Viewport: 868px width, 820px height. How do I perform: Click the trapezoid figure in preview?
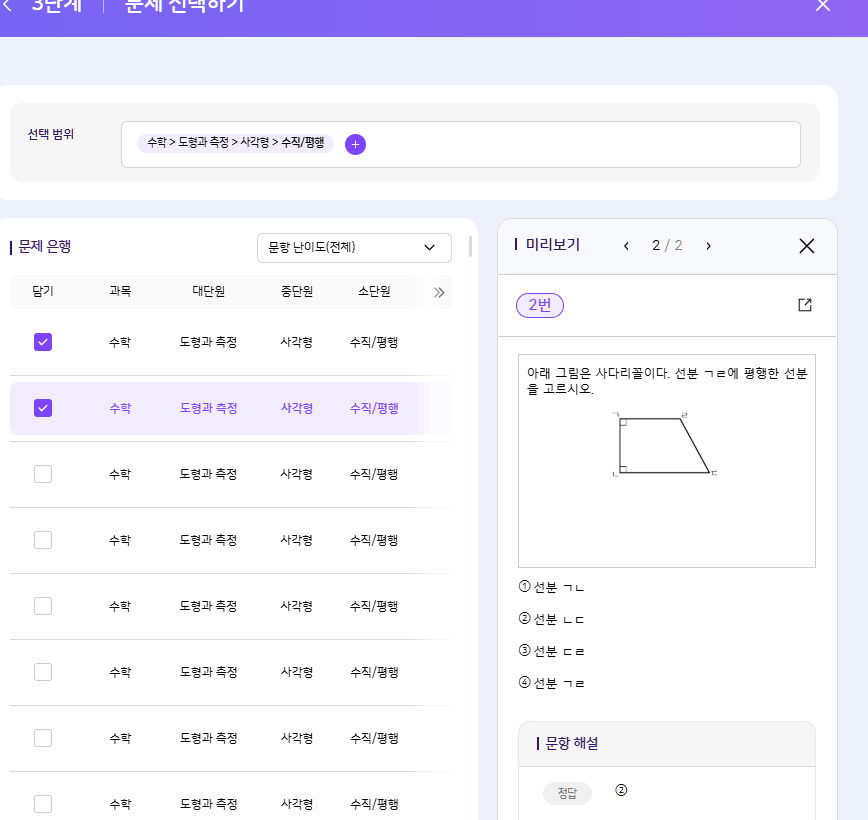click(661, 444)
